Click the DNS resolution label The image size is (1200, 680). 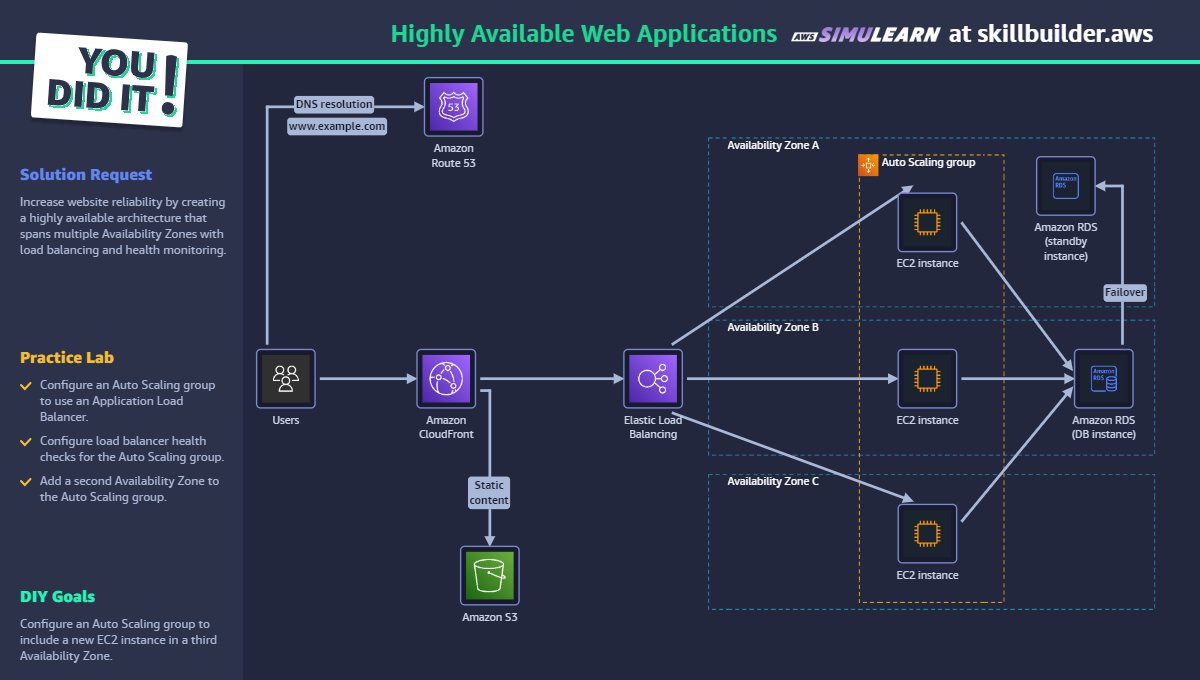point(334,103)
